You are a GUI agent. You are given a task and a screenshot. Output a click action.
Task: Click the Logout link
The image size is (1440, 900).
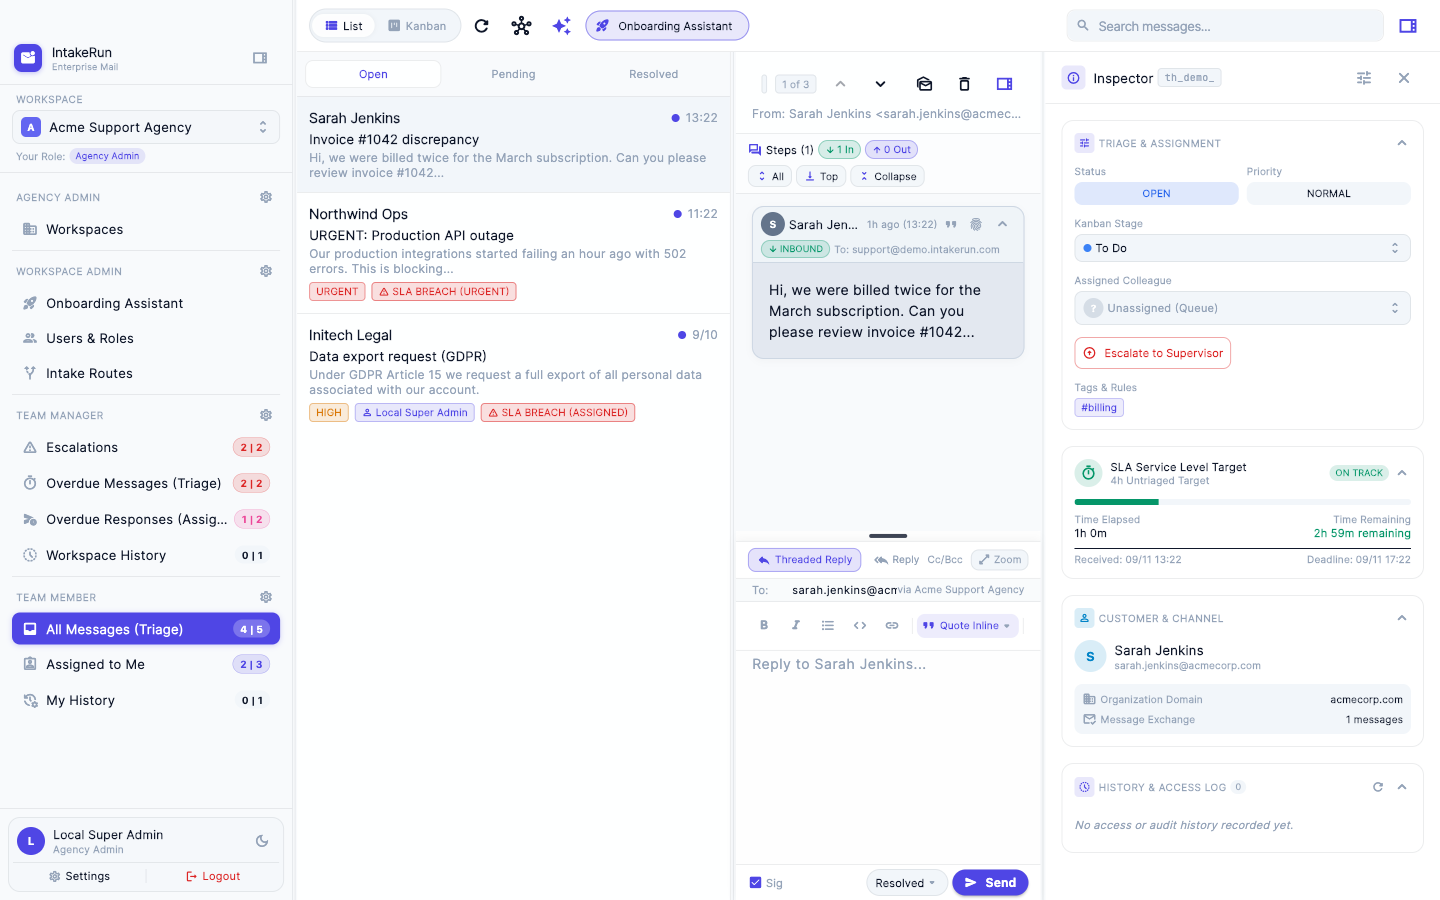[x=213, y=876]
